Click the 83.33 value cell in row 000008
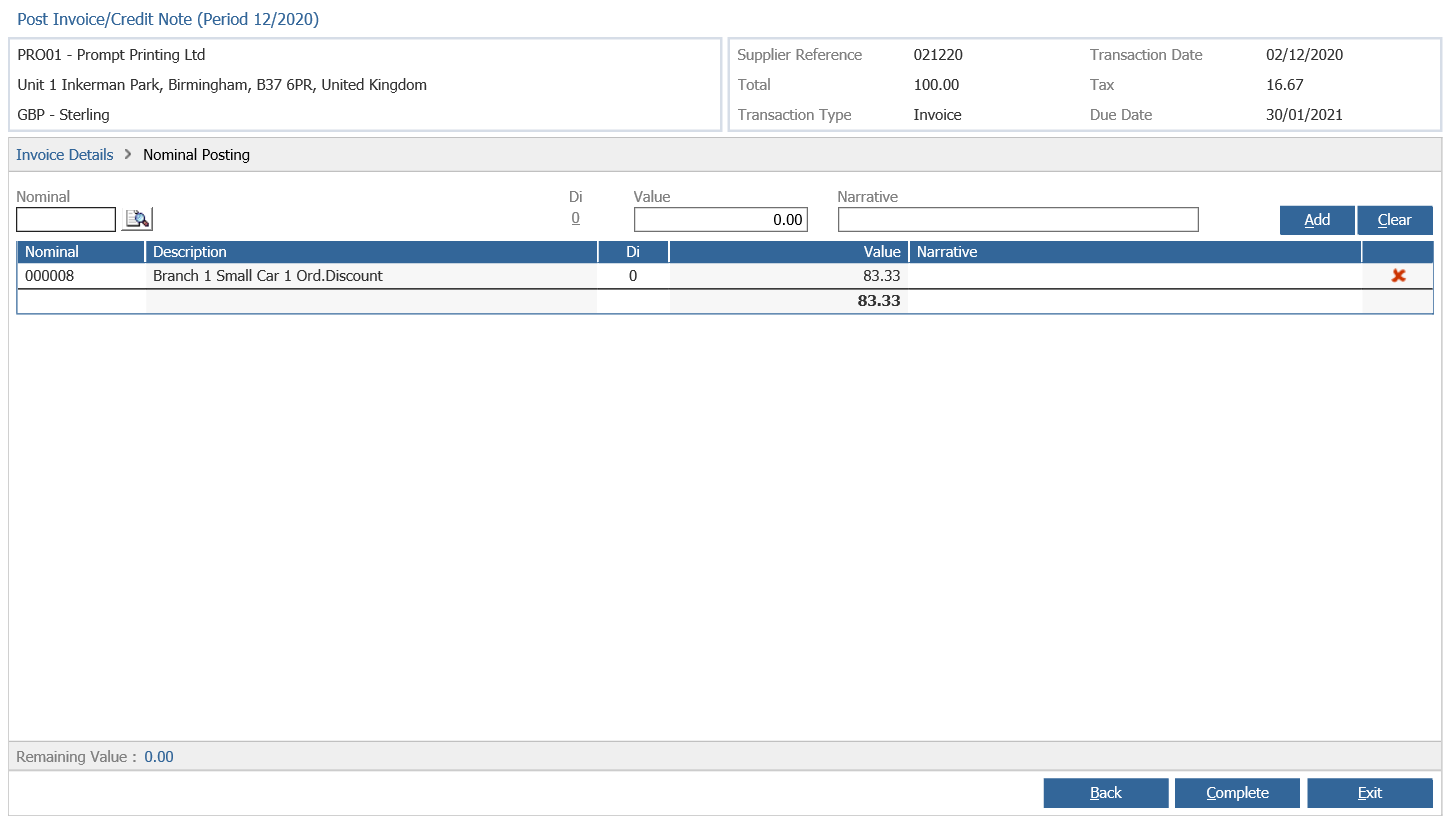This screenshot has height=821, width=1446. (788, 276)
